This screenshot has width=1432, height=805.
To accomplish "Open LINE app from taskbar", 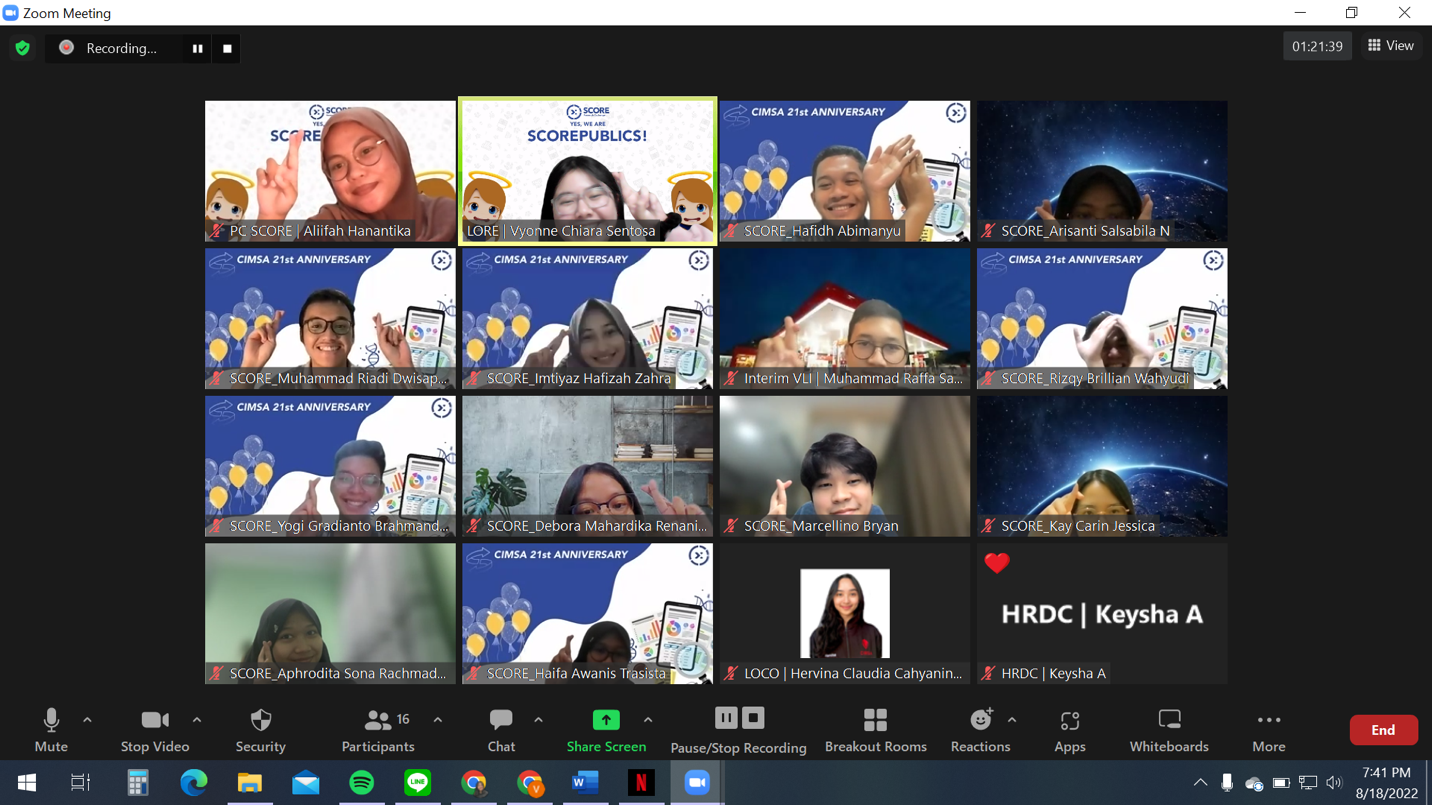I will coord(417,783).
